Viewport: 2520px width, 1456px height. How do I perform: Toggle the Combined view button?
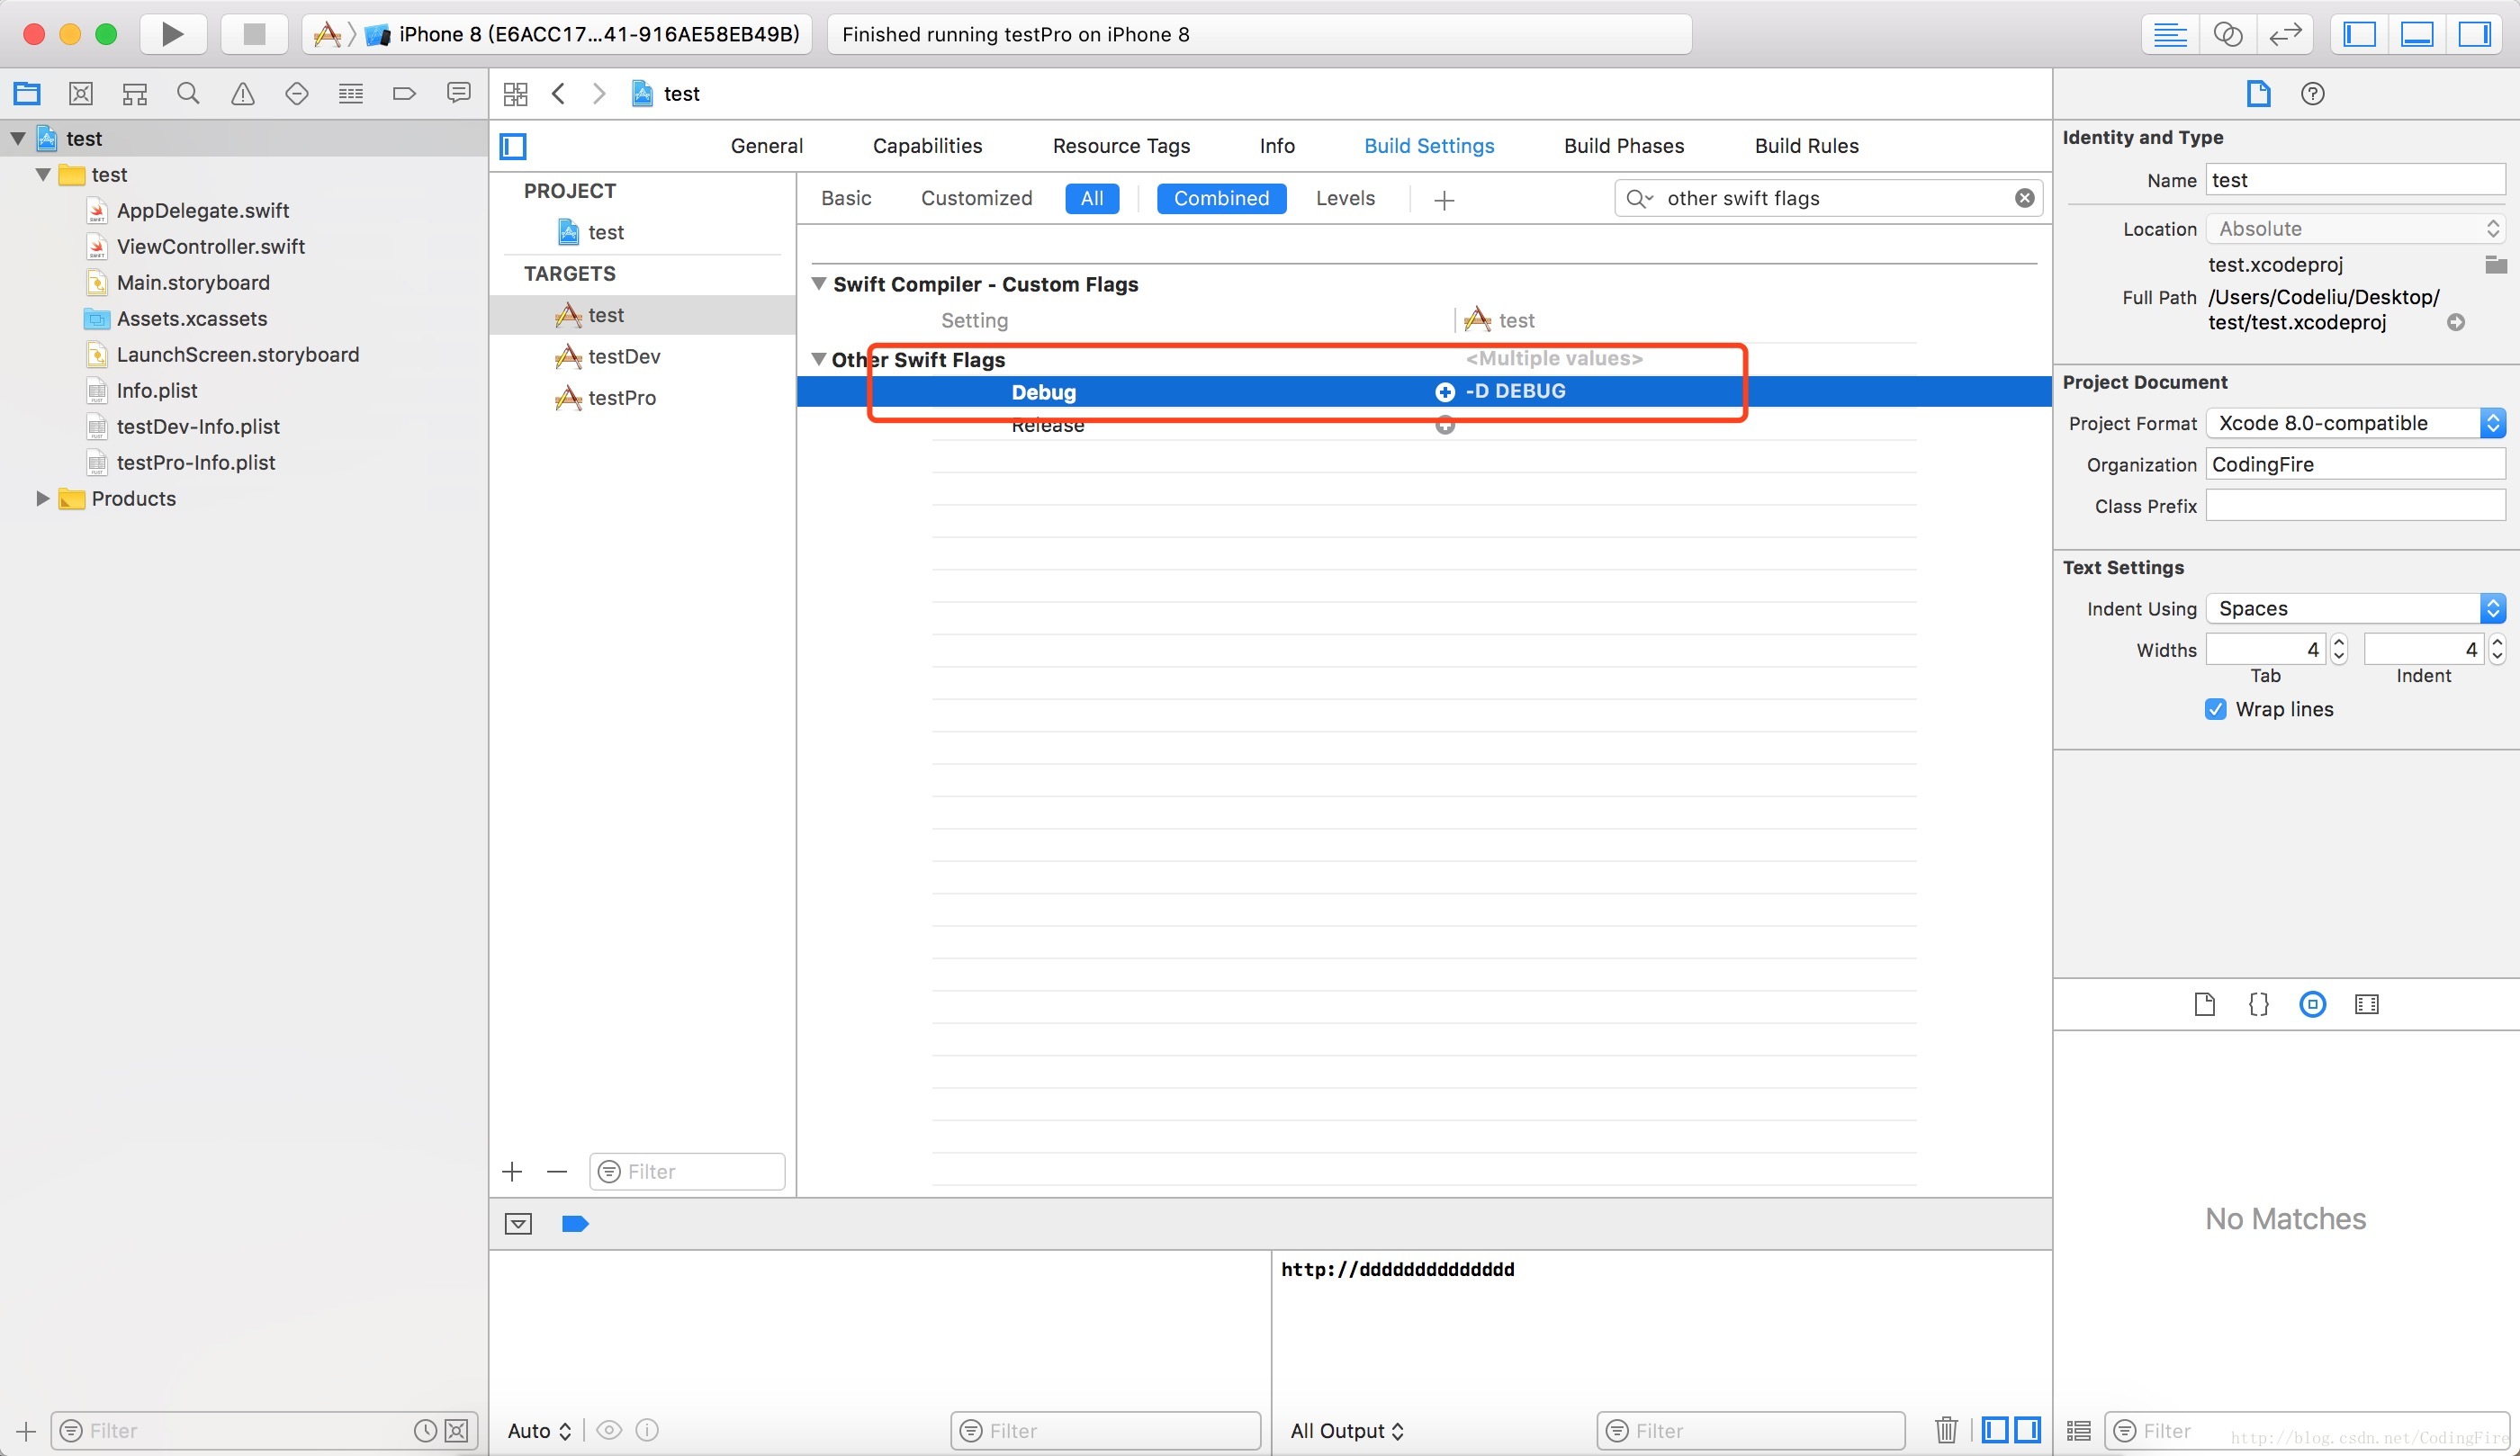tap(1219, 198)
